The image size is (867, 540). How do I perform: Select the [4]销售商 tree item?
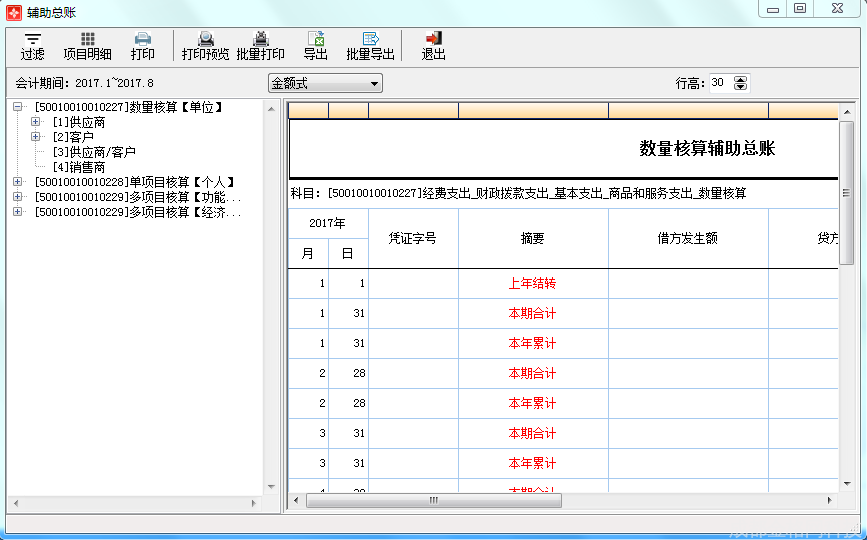click(78, 167)
